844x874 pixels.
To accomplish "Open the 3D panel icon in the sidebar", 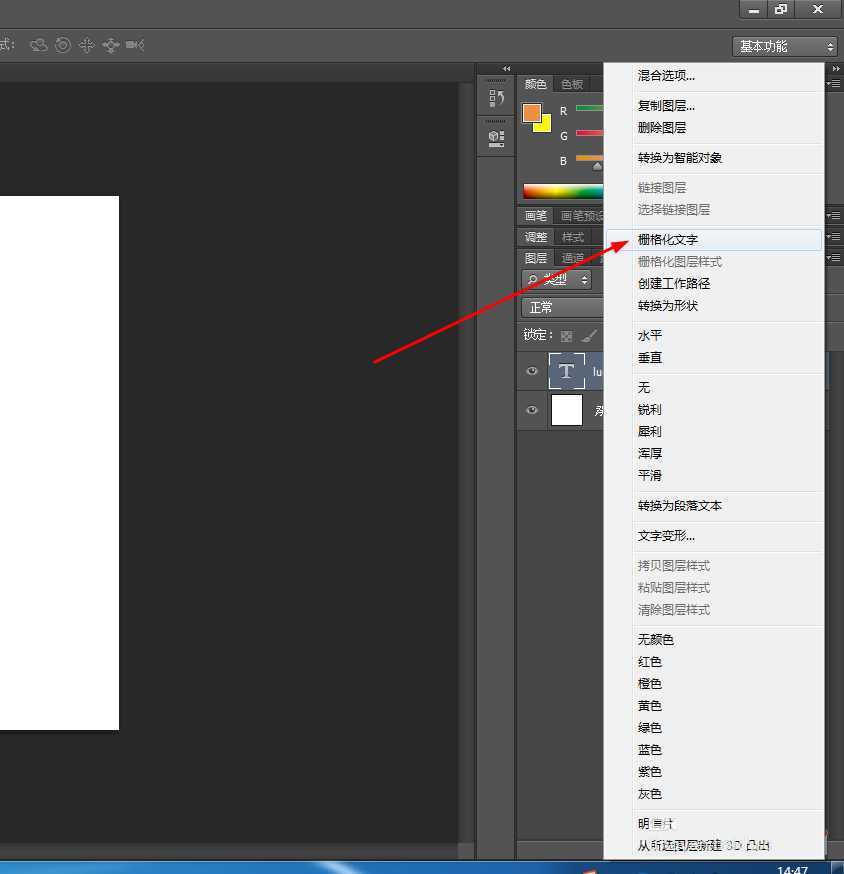I will 496,138.
